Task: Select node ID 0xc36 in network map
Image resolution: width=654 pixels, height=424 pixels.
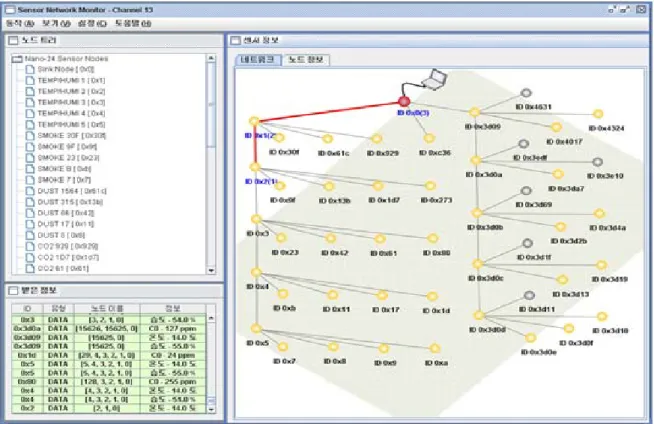Action: coord(429,138)
